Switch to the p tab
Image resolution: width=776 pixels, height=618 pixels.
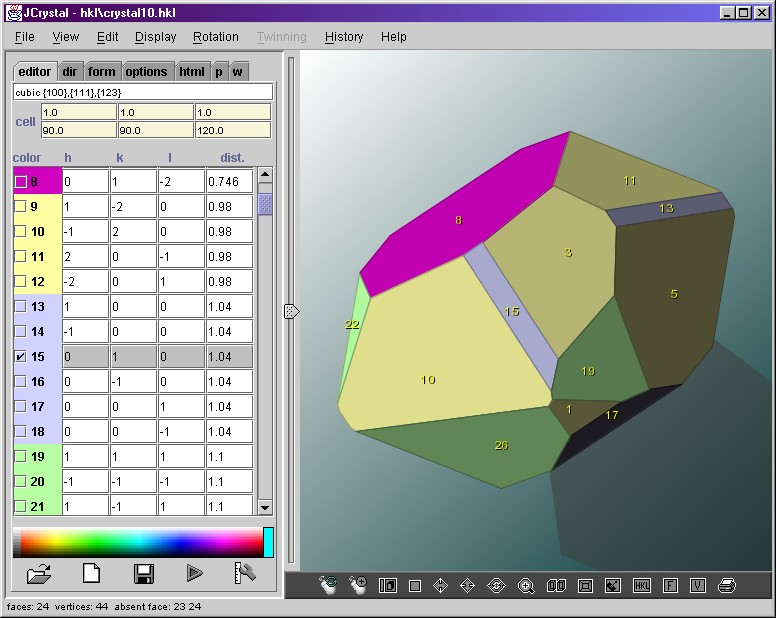coord(219,72)
